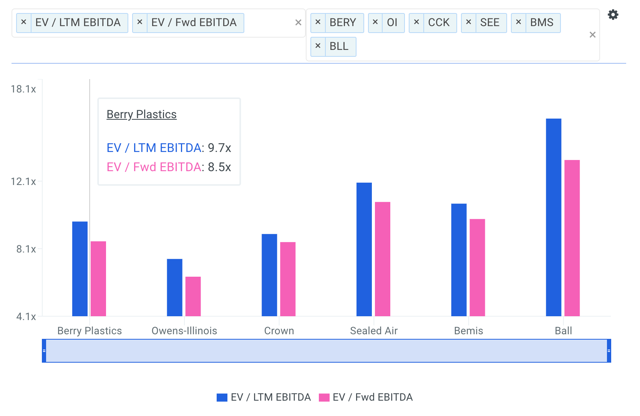Clear all selected company tickers
The height and width of the screenshot is (416, 640).
pyautogui.click(x=592, y=35)
